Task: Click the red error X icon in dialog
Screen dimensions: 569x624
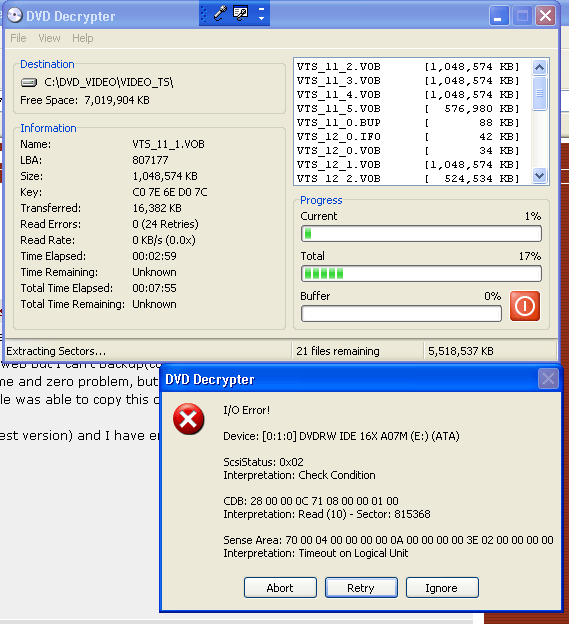Action: (x=189, y=419)
